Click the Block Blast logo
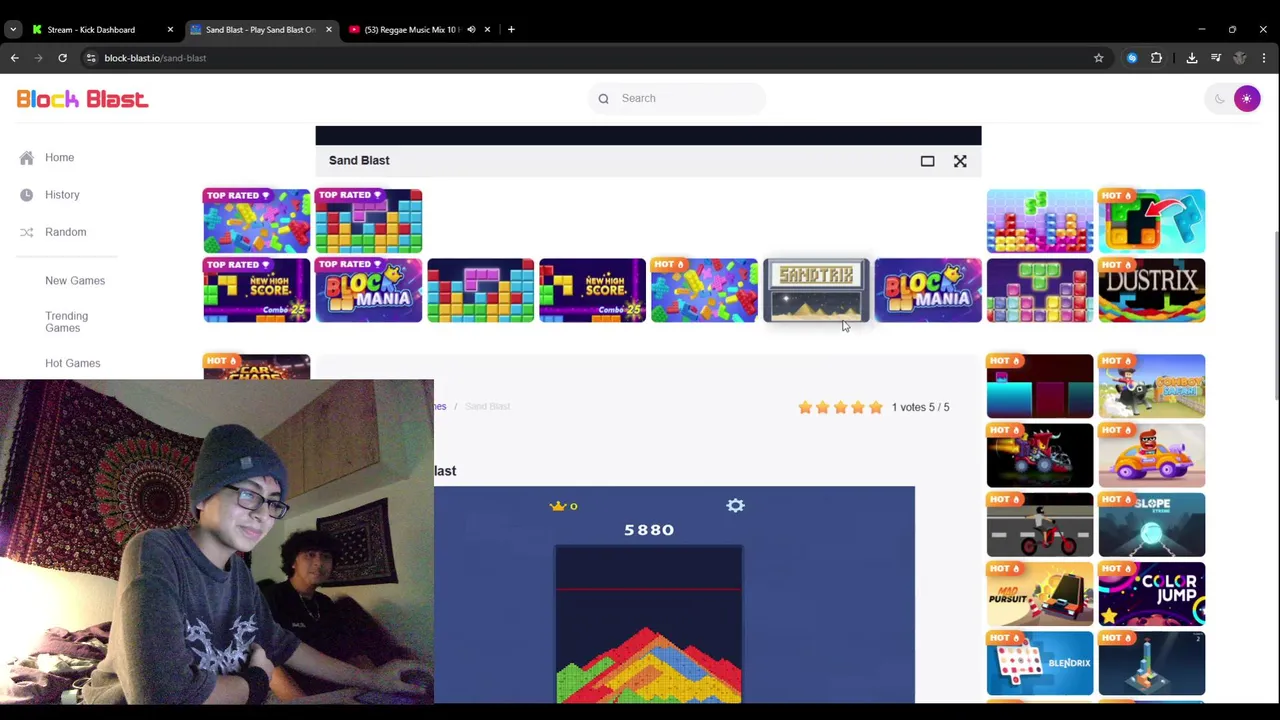Screen dimensions: 1280x720 tap(82, 99)
